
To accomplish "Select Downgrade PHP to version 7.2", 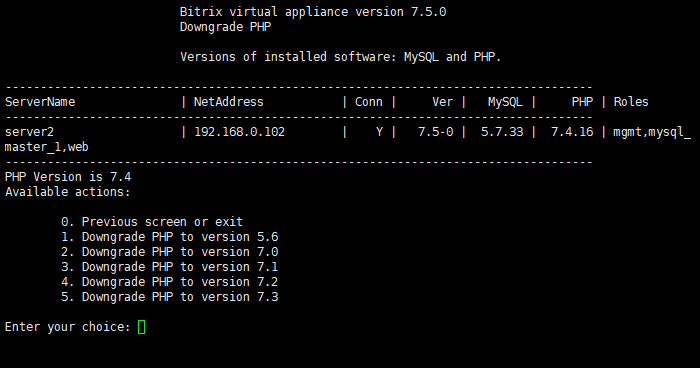I will coord(170,282).
